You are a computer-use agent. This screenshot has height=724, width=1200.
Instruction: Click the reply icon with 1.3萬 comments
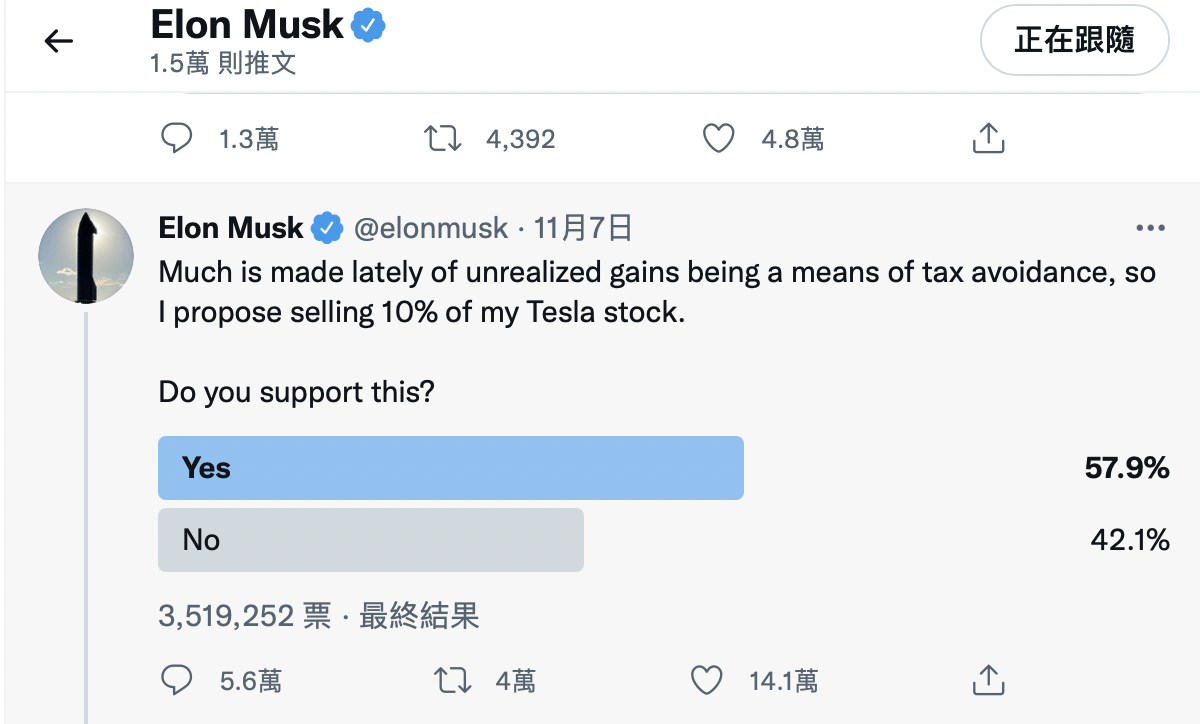177,138
